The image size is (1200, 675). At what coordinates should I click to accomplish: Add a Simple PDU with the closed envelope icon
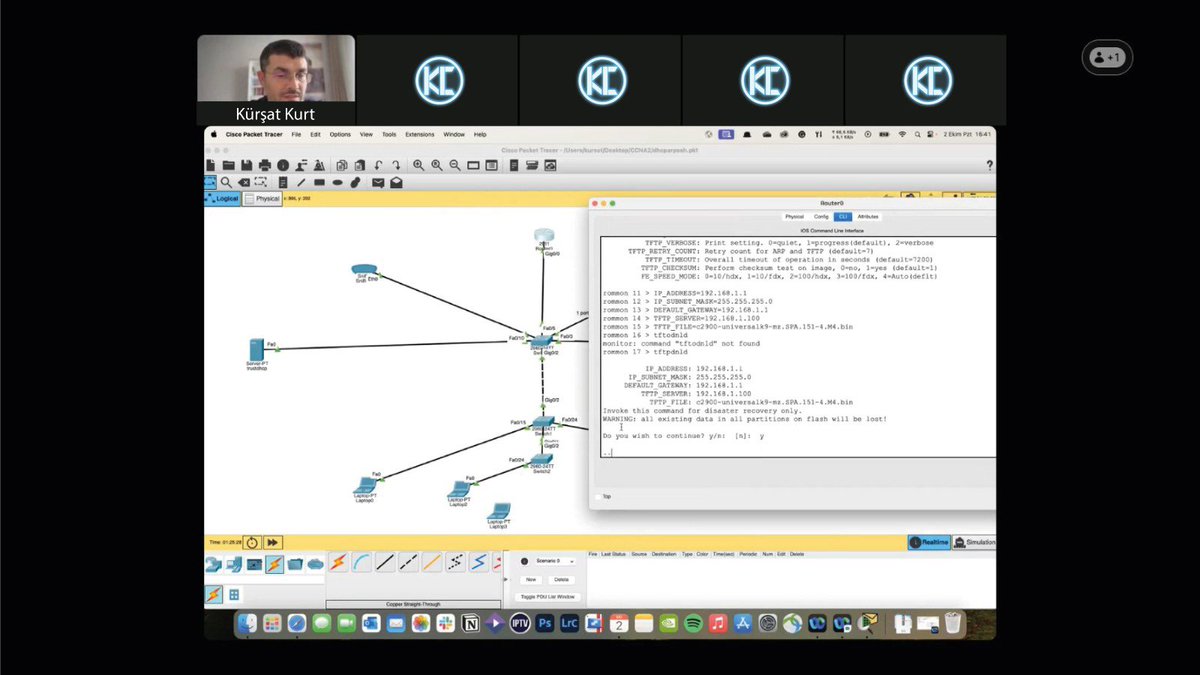(x=378, y=182)
